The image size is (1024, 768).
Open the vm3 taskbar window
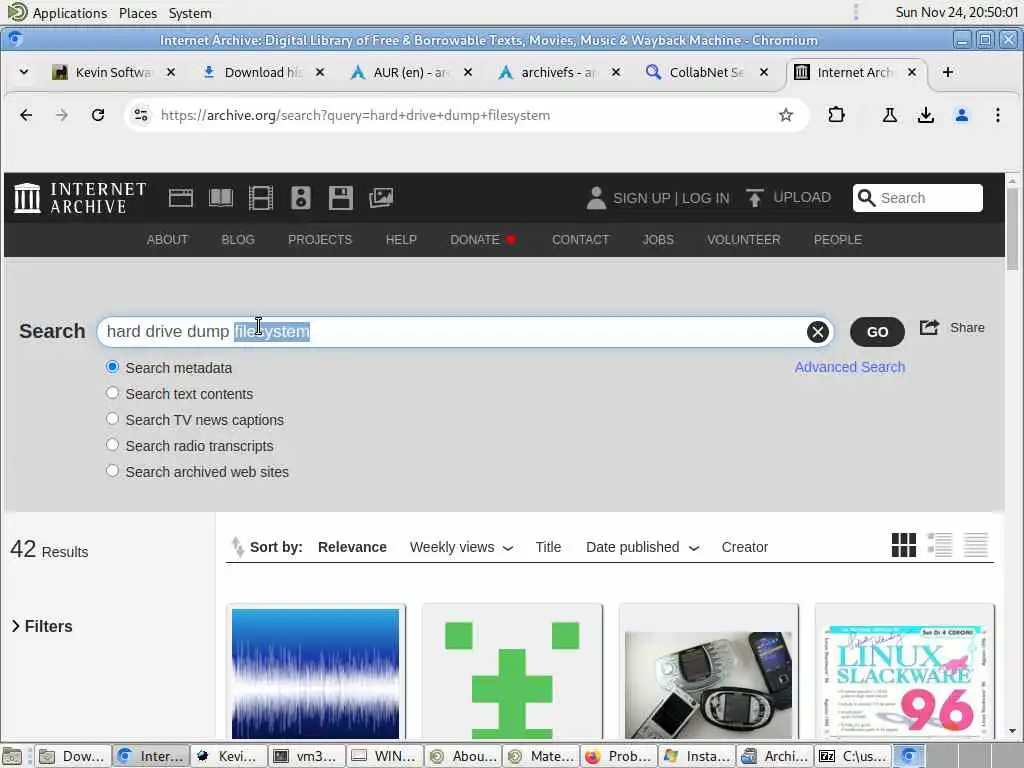[x=306, y=756]
